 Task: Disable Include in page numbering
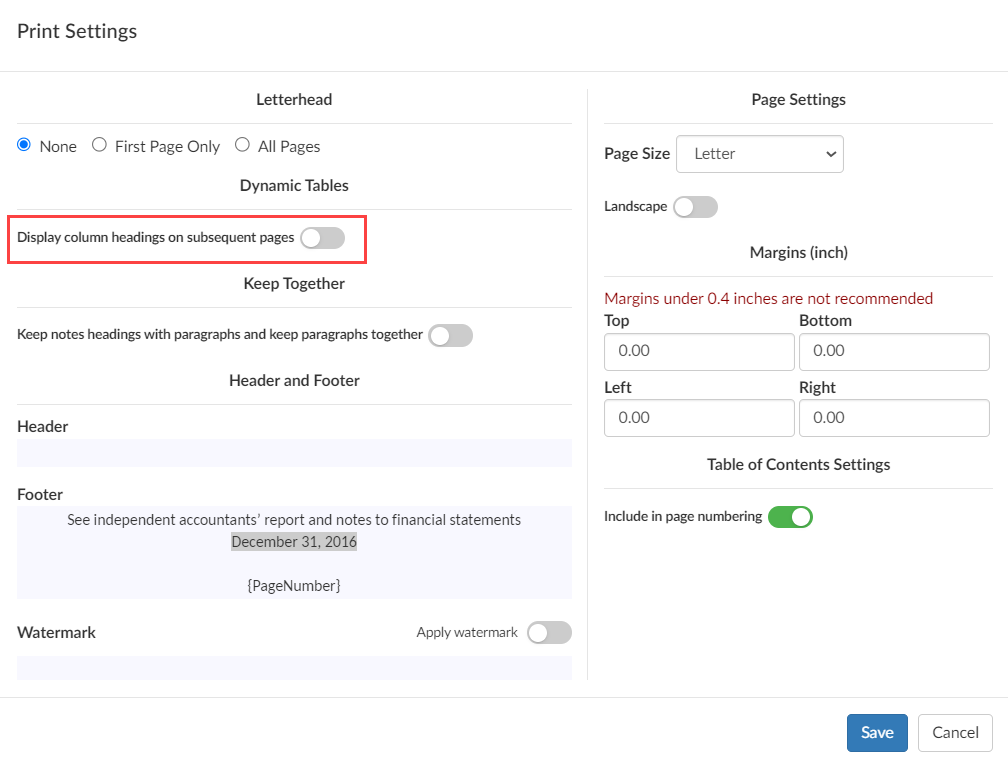click(x=790, y=517)
